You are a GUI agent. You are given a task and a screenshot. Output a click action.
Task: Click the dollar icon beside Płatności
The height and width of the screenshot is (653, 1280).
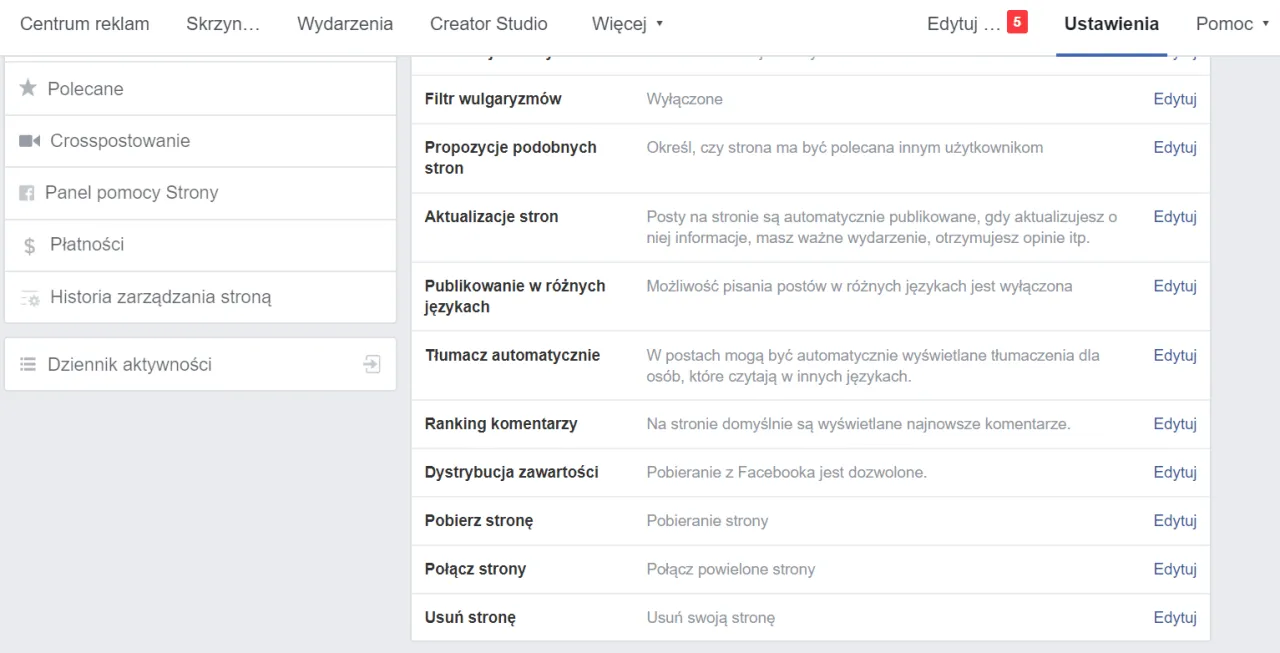pos(28,244)
